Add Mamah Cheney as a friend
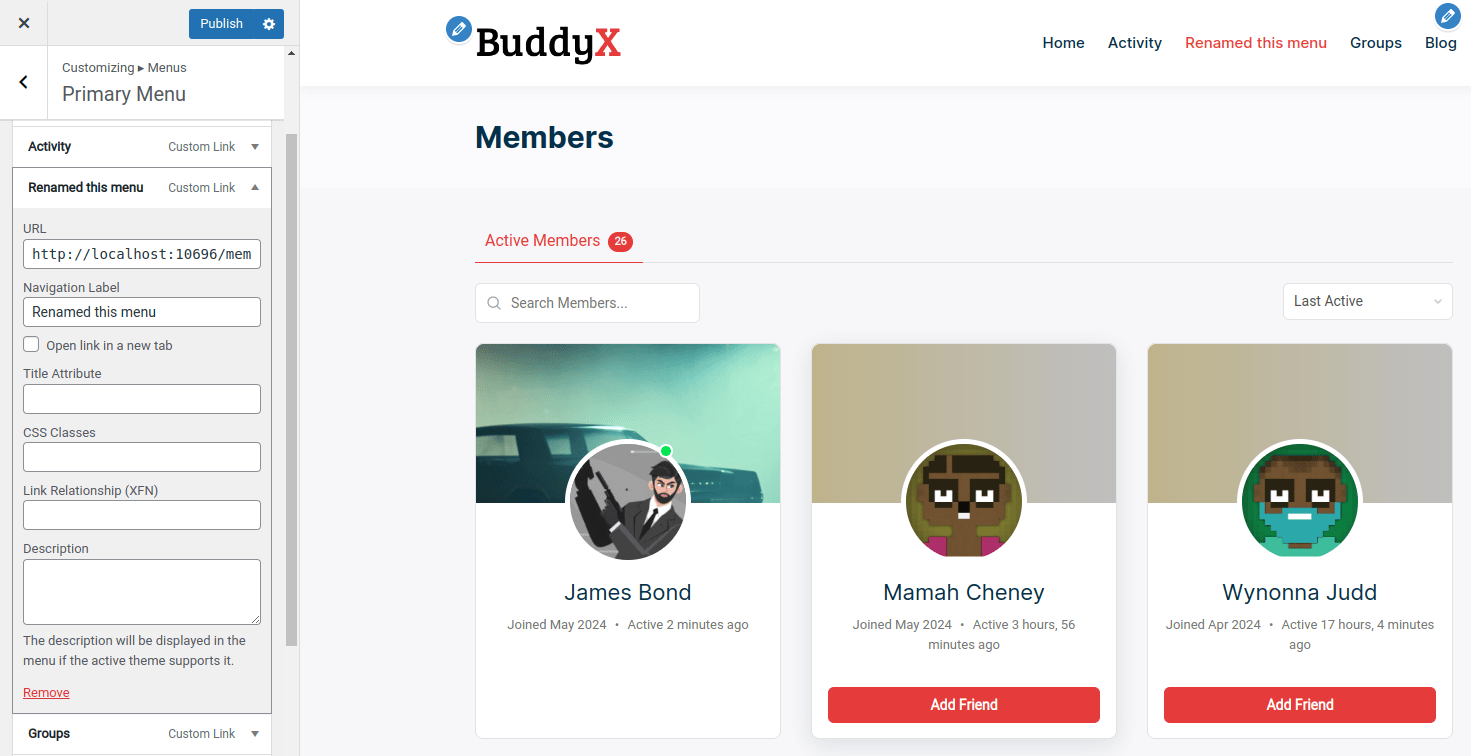1471x756 pixels. (x=964, y=705)
